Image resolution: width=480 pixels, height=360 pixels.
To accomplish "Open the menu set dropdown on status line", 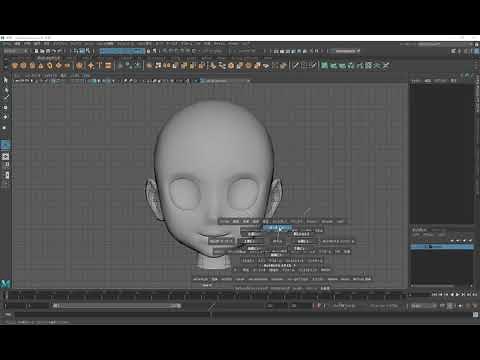I will [x=15, y=51].
